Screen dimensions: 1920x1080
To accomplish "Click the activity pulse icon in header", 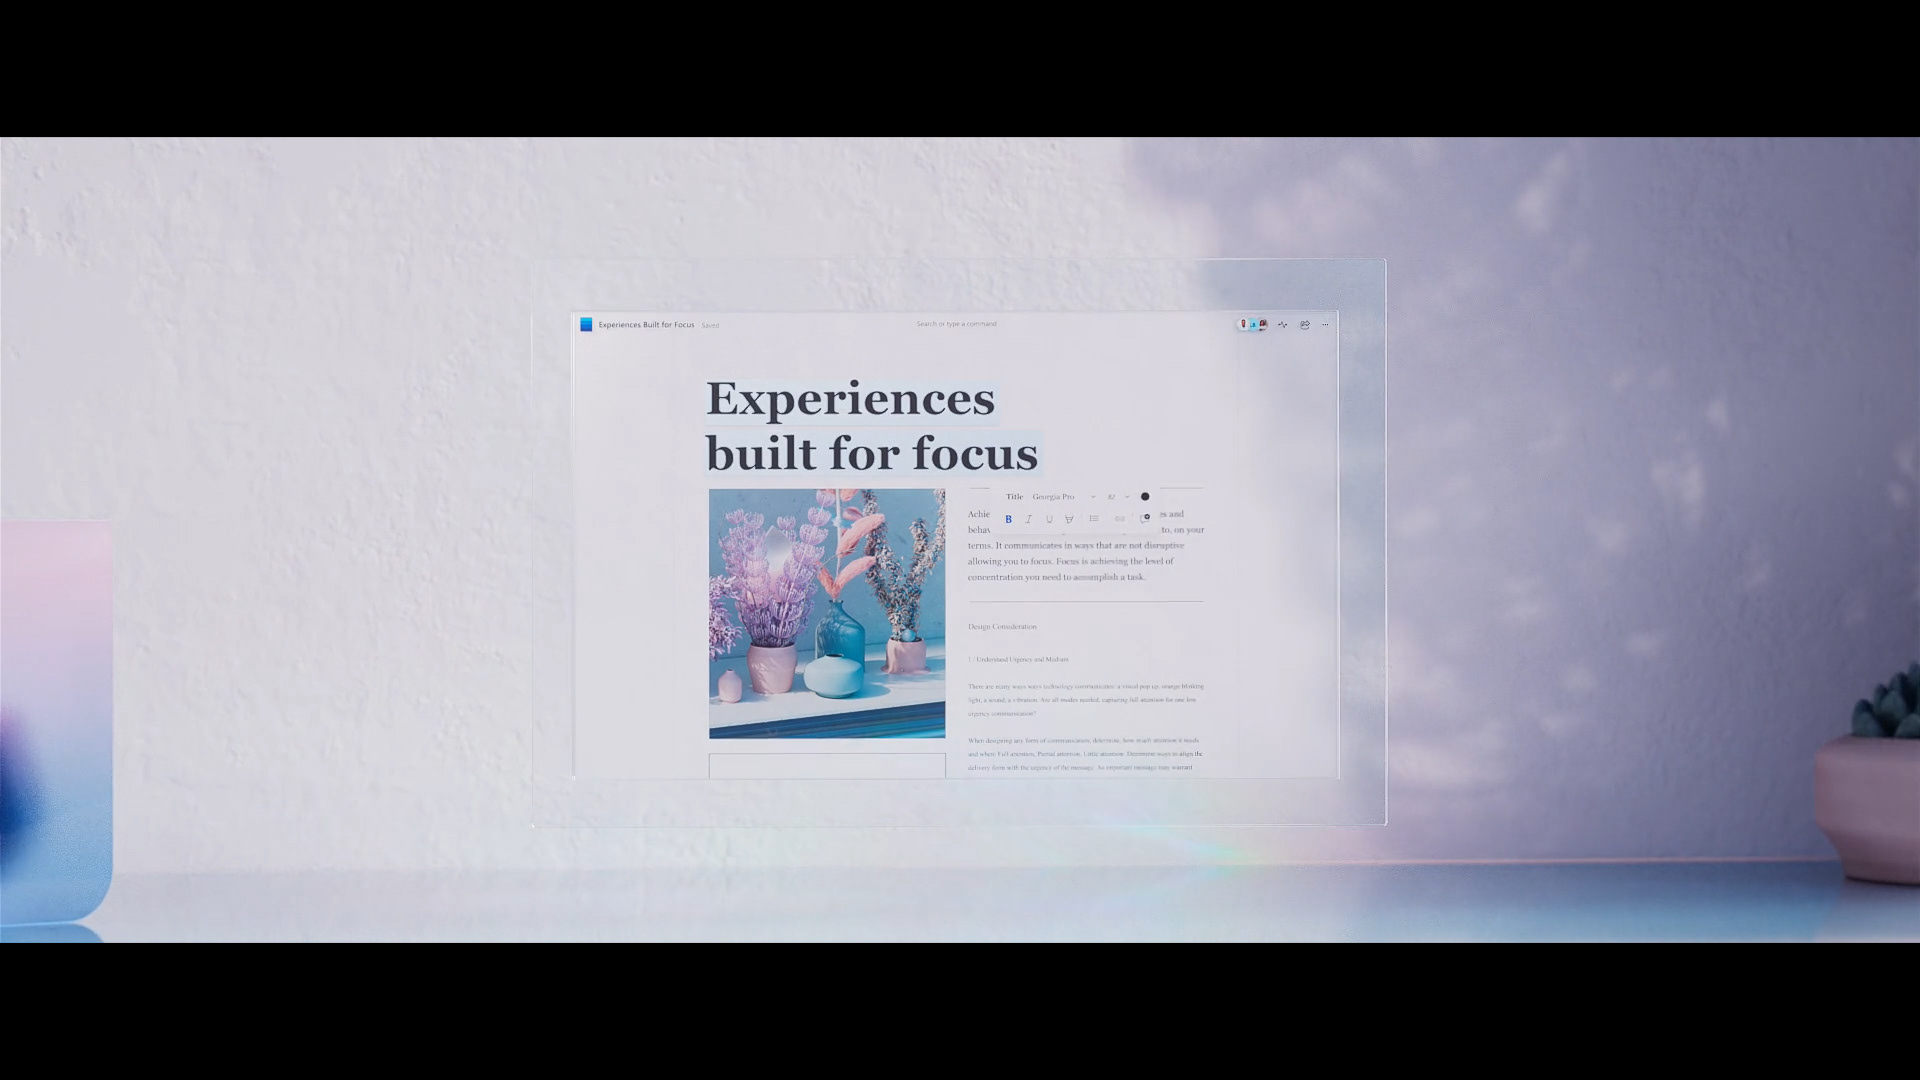I will click(x=1282, y=325).
